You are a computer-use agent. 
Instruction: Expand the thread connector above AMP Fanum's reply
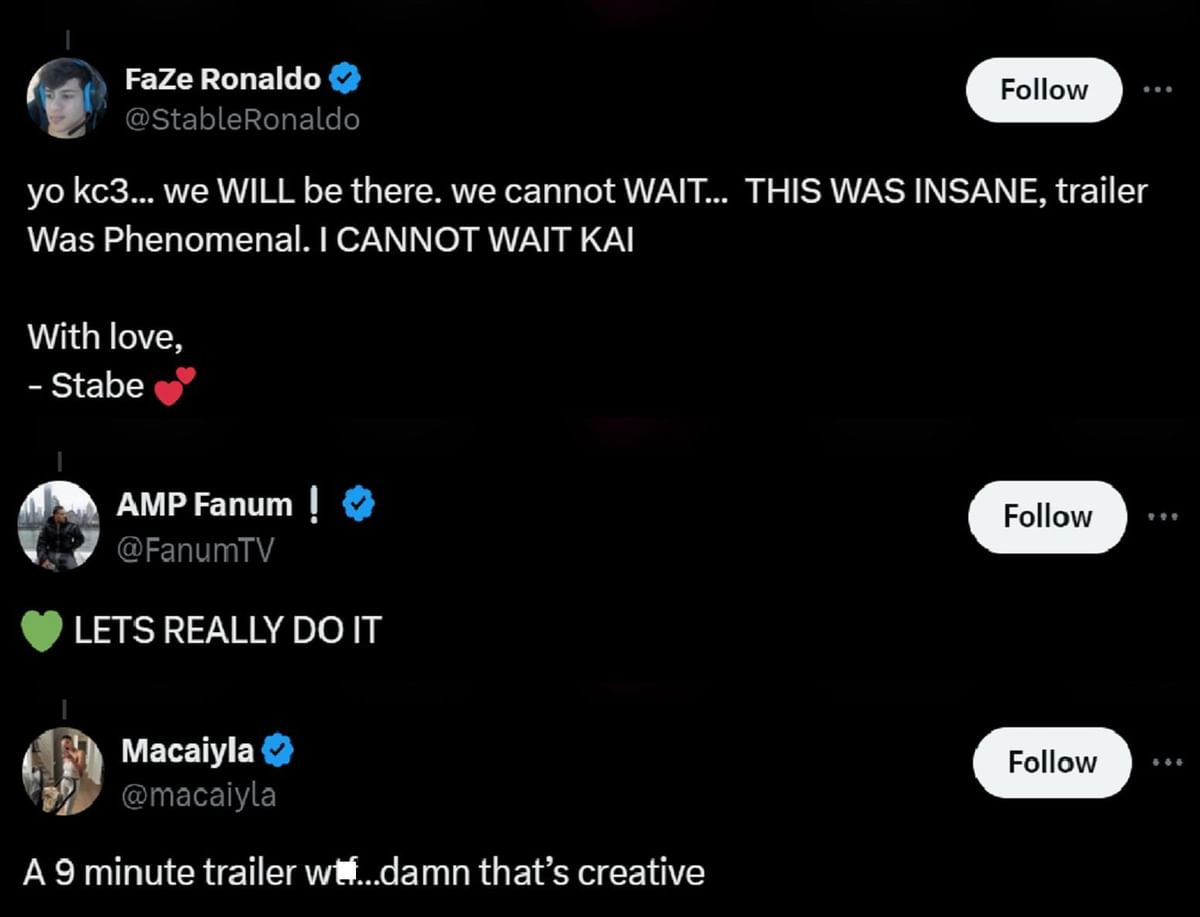[59, 461]
